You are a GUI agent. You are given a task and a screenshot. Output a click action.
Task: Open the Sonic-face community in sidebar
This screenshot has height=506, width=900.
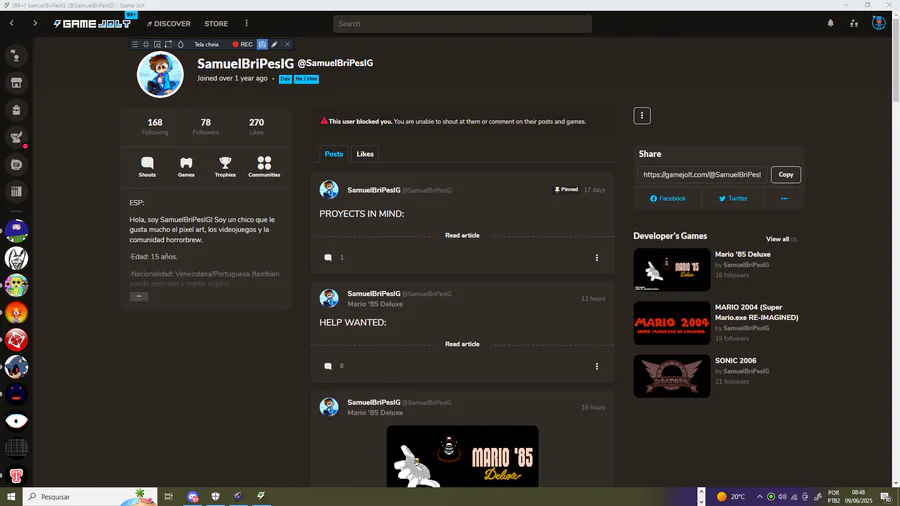(16, 367)
